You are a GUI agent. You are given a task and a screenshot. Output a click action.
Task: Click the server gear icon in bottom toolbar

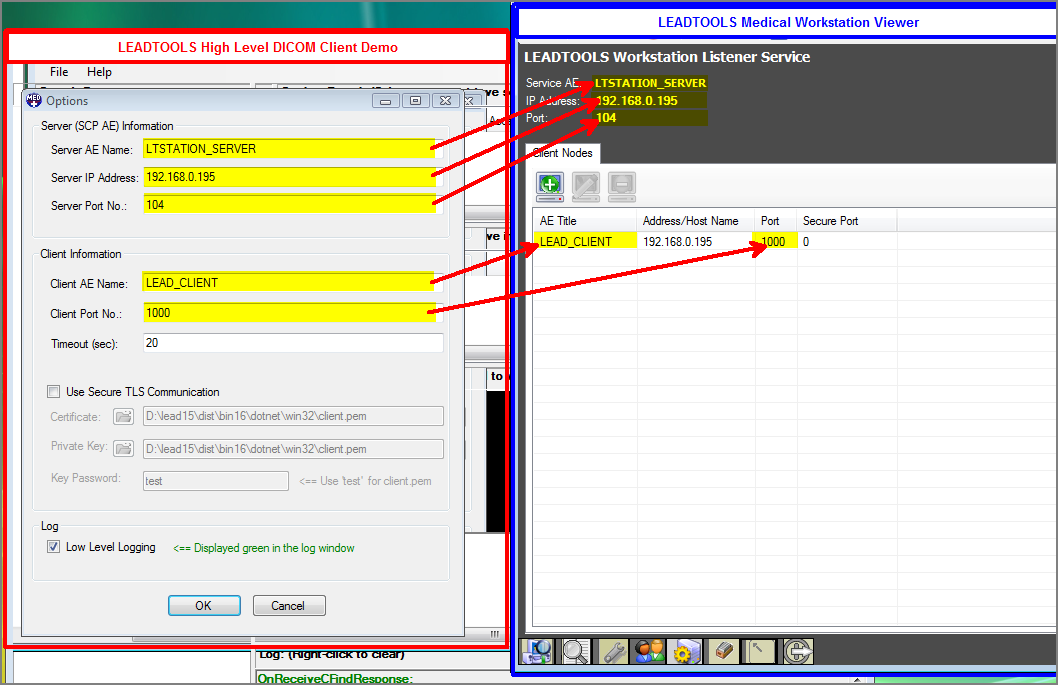(685, 651)
